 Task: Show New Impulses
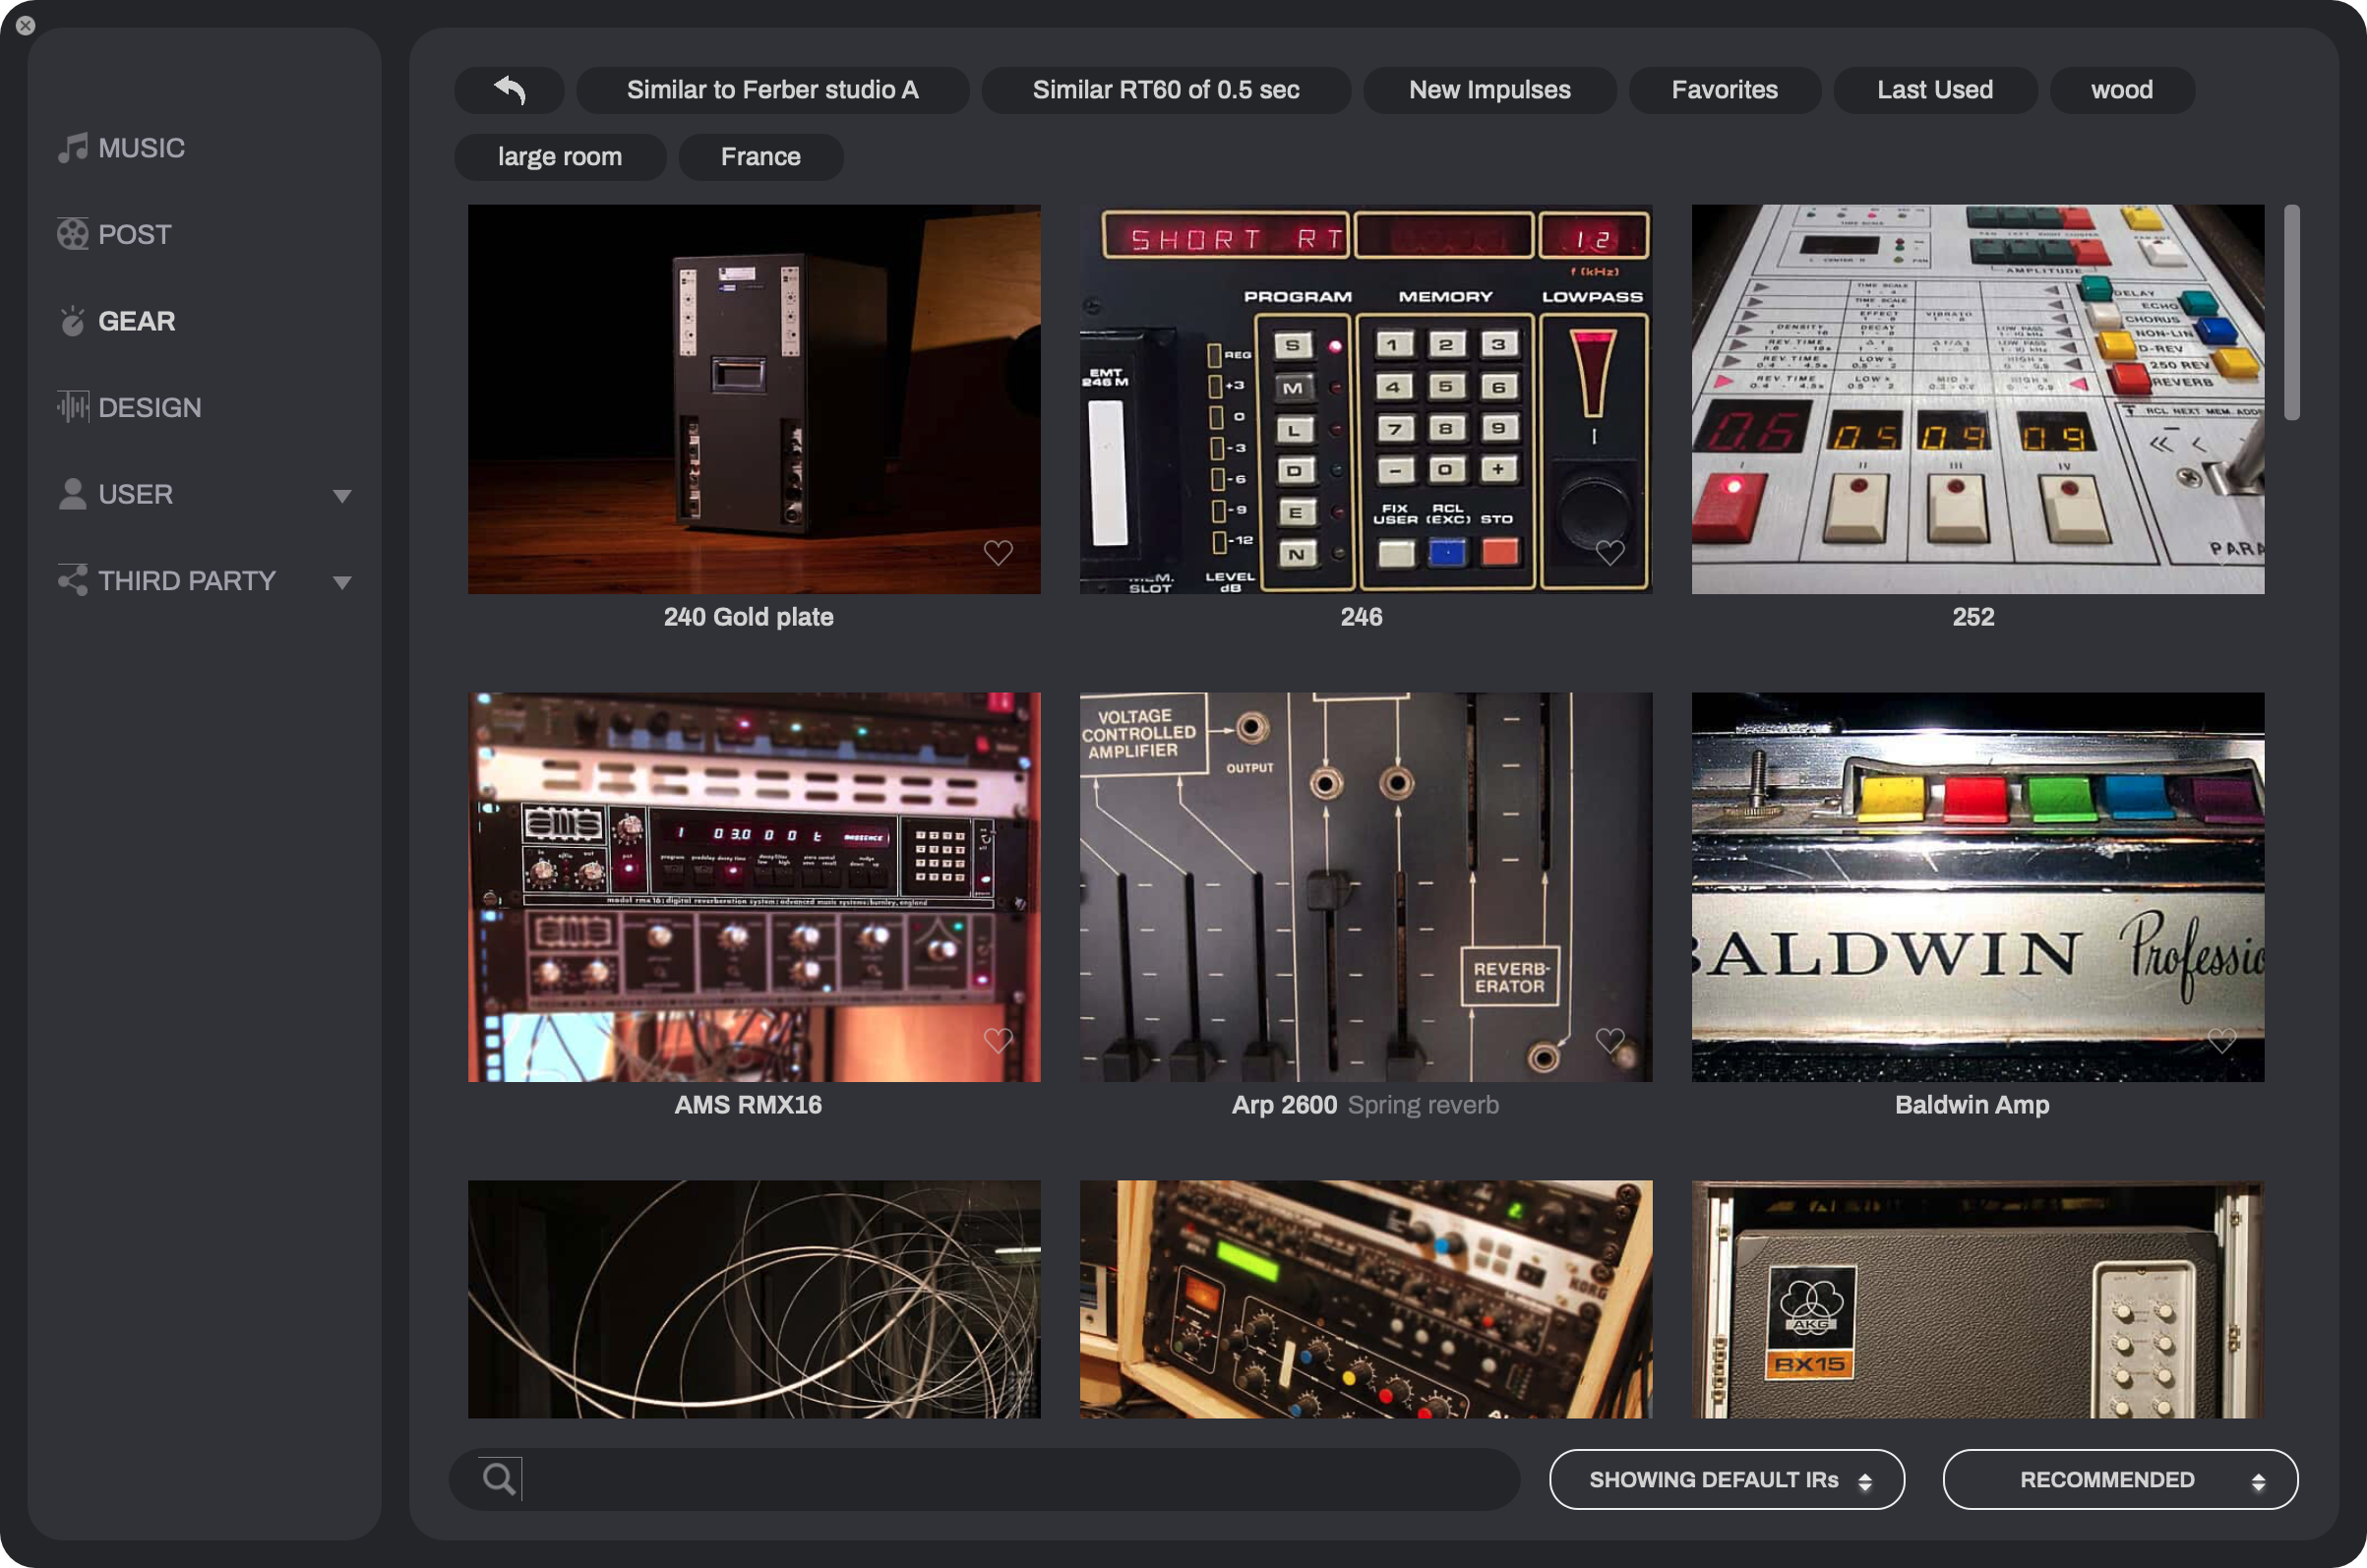click(1490, 90)
